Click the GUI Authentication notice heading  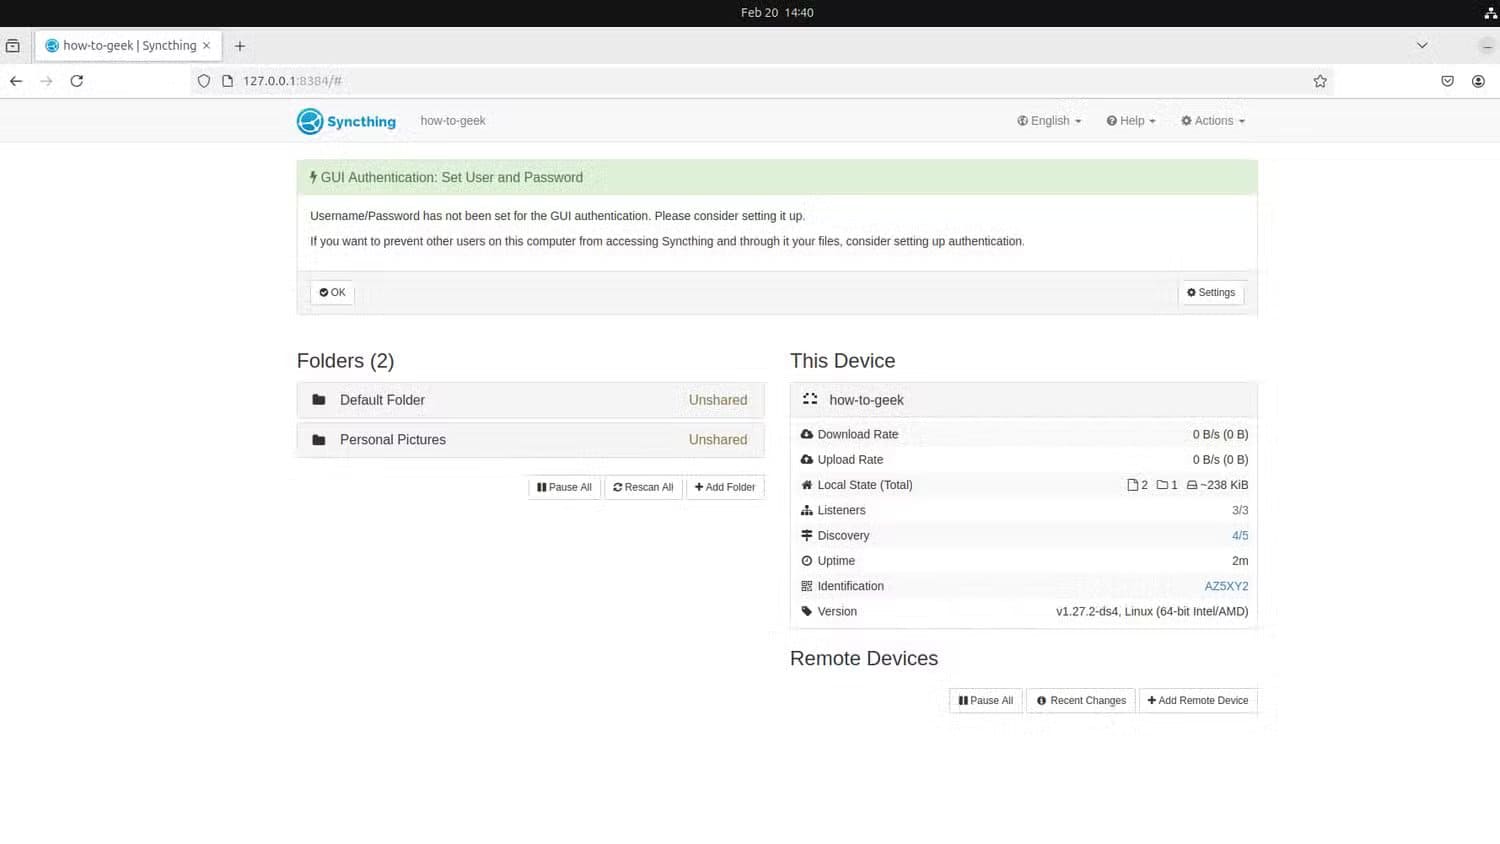447,177
